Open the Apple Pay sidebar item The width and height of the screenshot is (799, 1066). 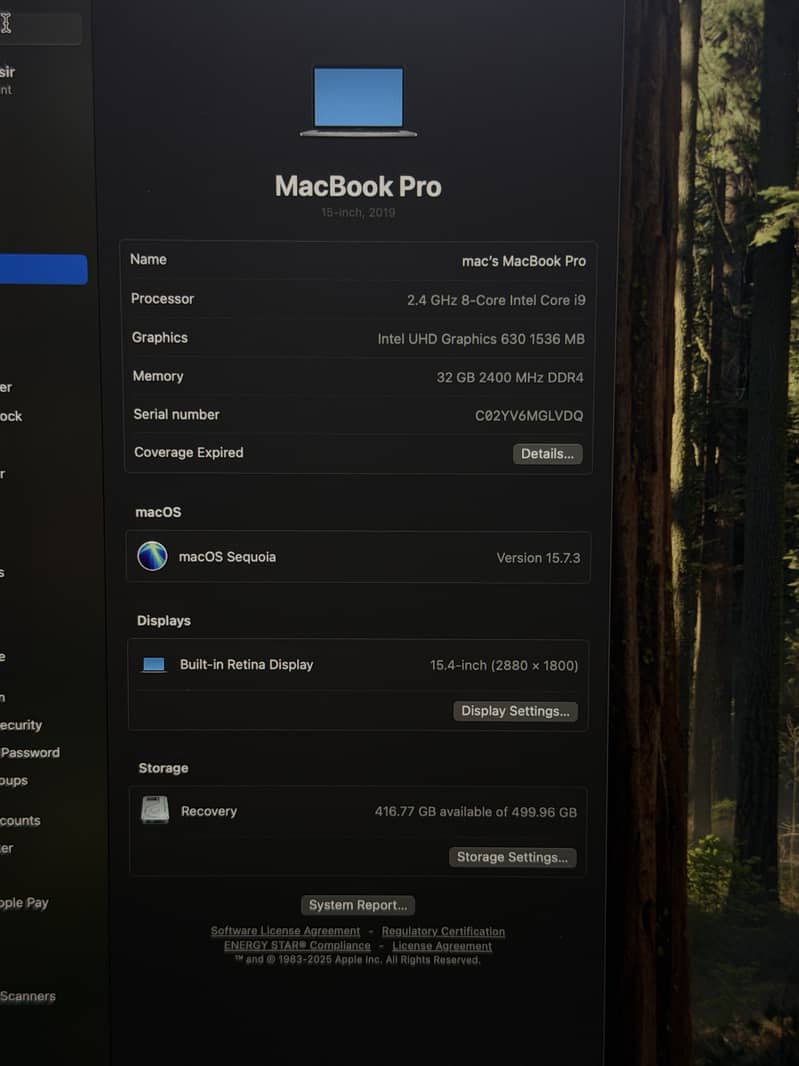click(x=24, y=903)
